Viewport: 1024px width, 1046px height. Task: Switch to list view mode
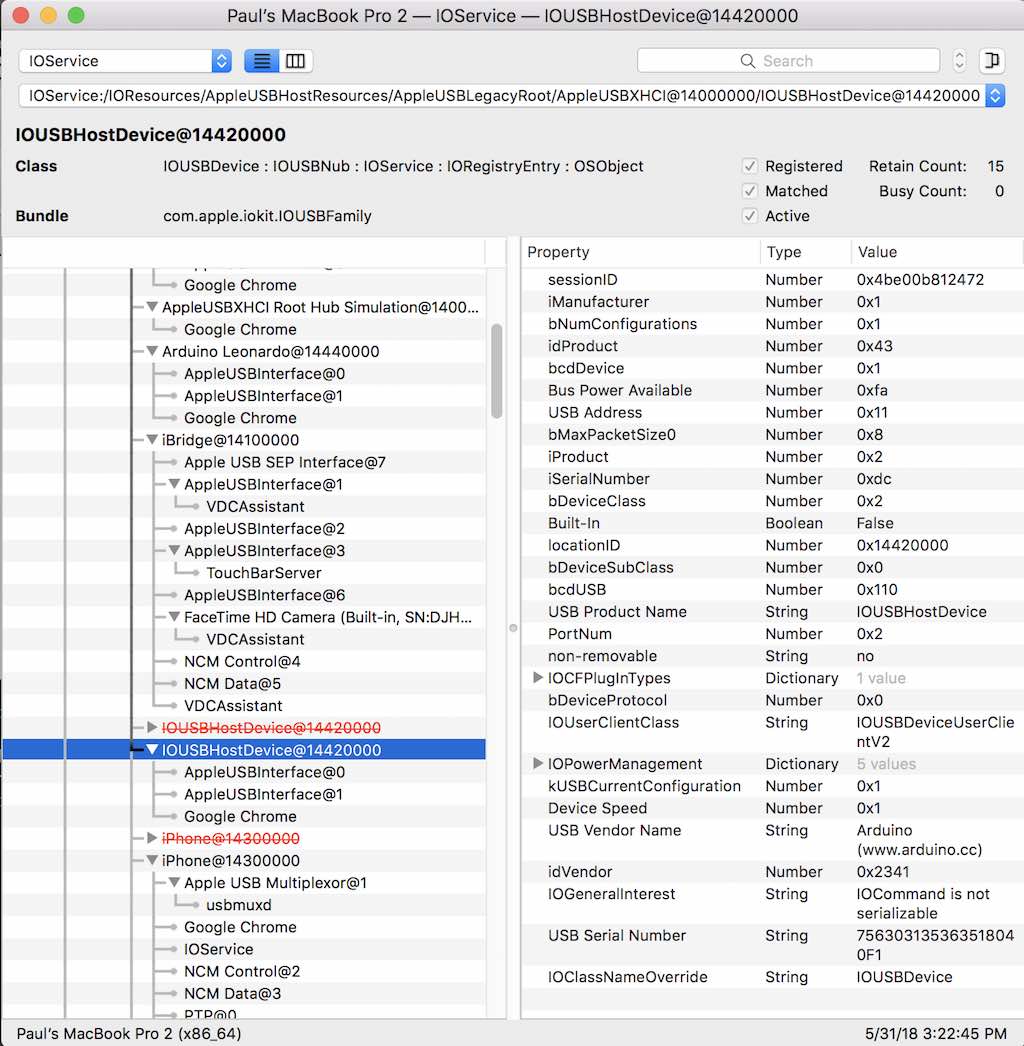[262, 61]
